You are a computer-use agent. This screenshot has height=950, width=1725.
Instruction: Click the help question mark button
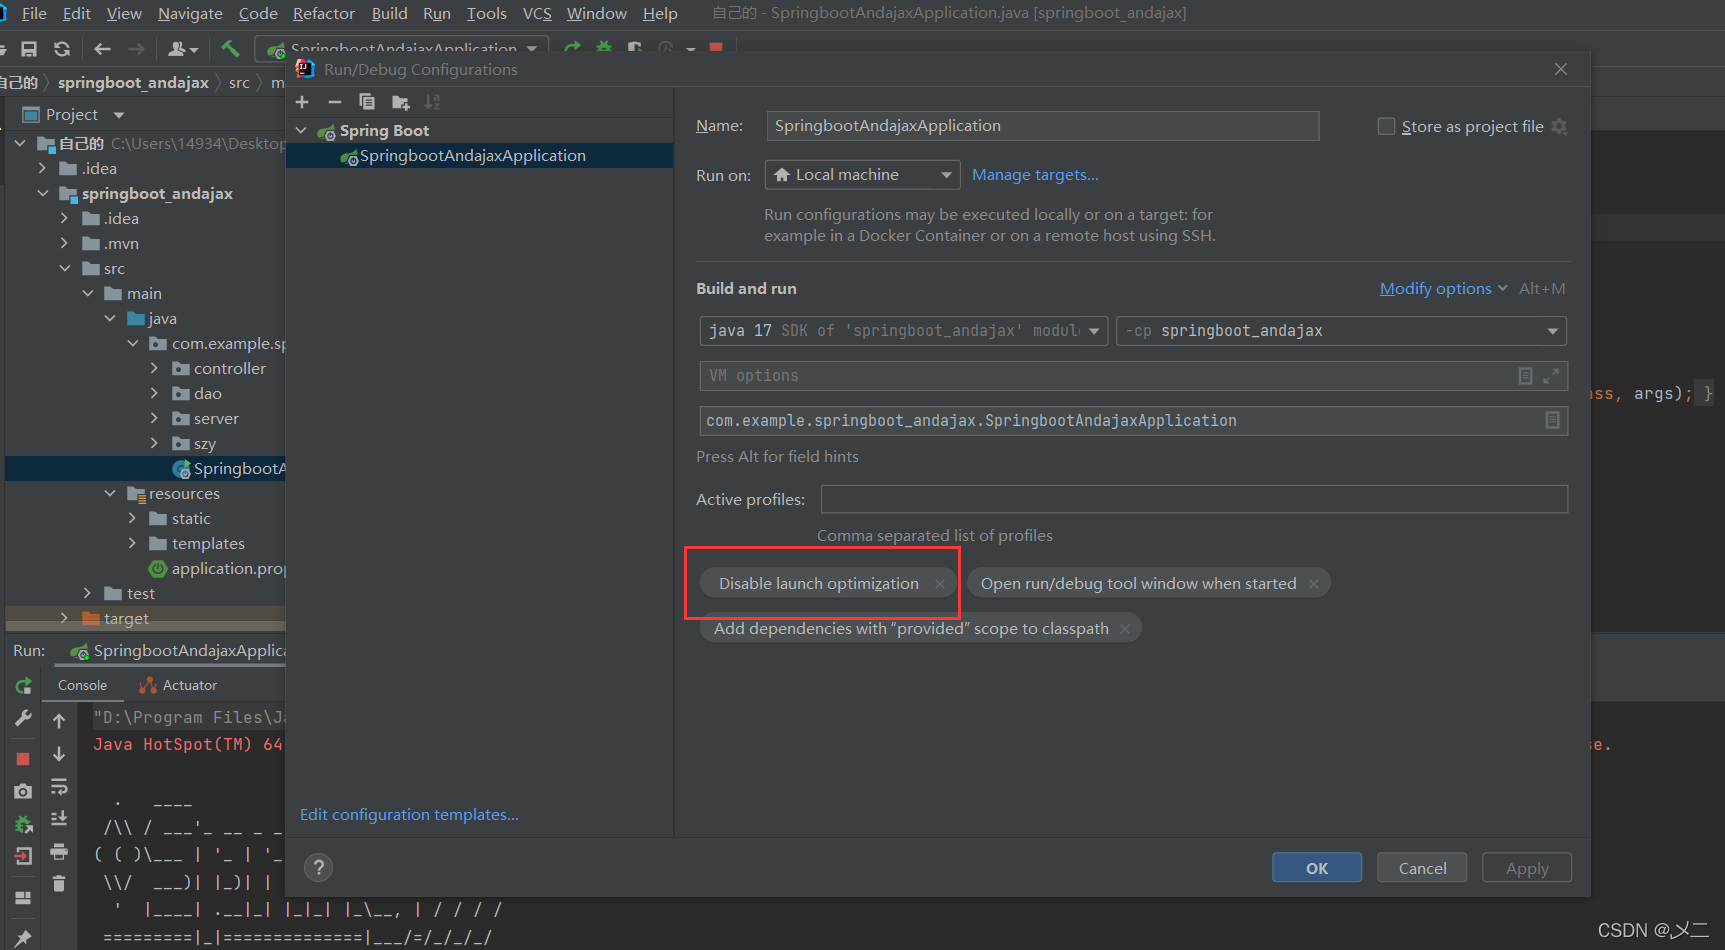319,867
